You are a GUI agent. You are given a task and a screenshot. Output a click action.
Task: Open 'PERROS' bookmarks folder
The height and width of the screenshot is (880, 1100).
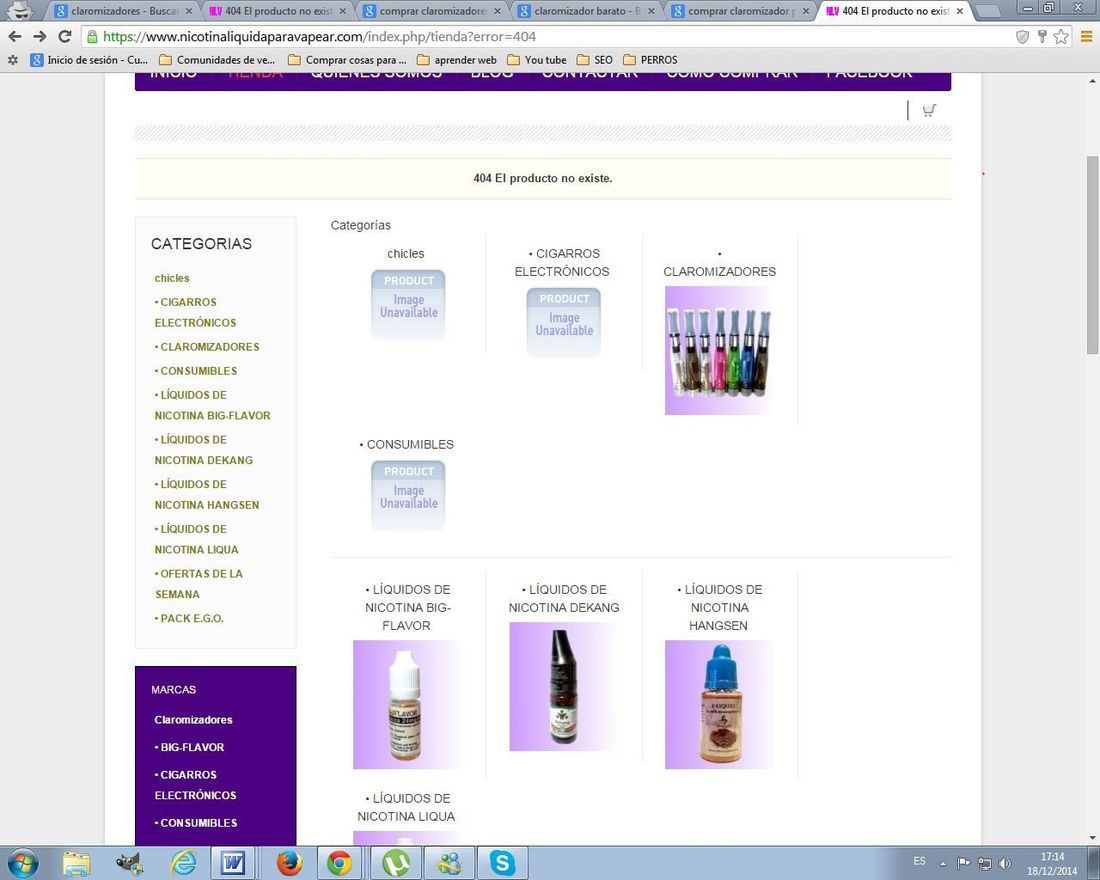click(650, 60)
